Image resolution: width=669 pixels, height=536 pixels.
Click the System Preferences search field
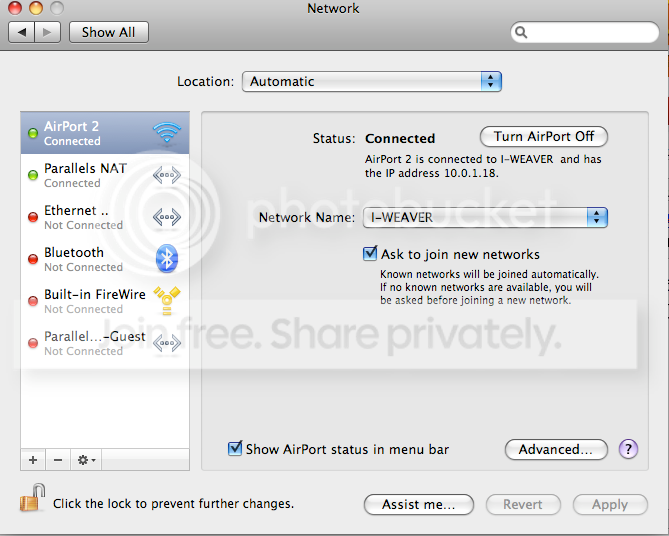(585, 32)
